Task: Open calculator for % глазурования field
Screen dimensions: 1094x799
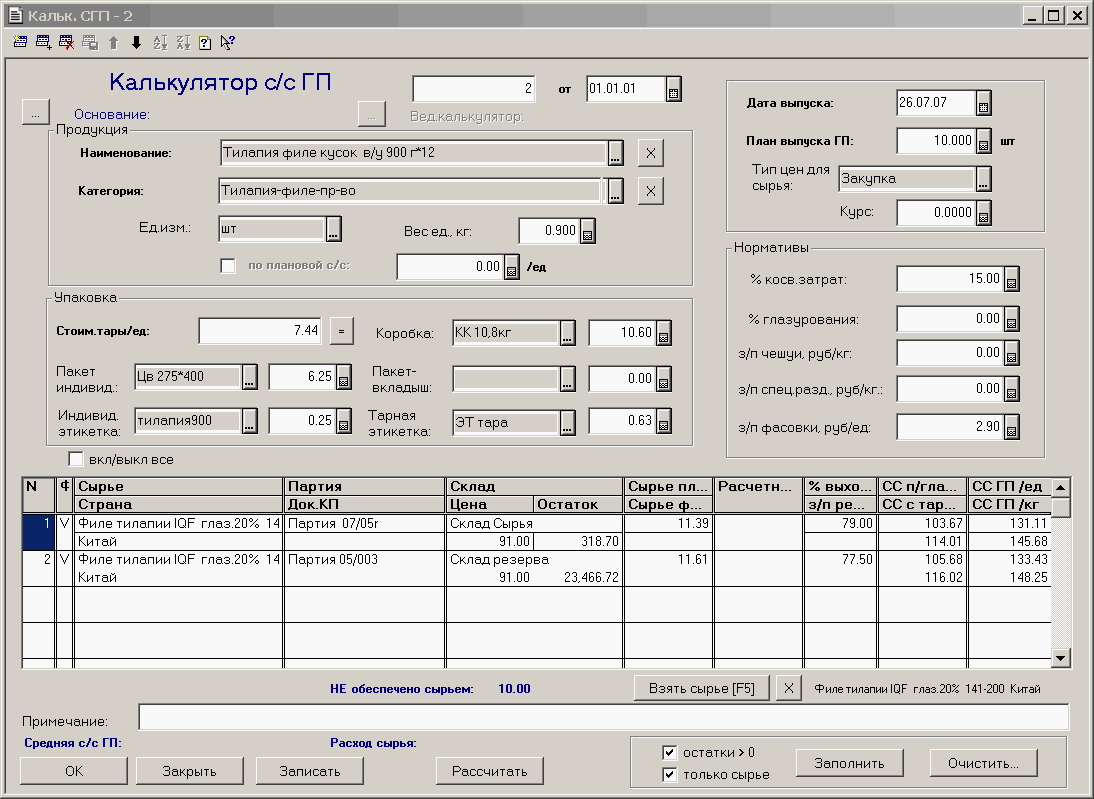Action: 1011,319
